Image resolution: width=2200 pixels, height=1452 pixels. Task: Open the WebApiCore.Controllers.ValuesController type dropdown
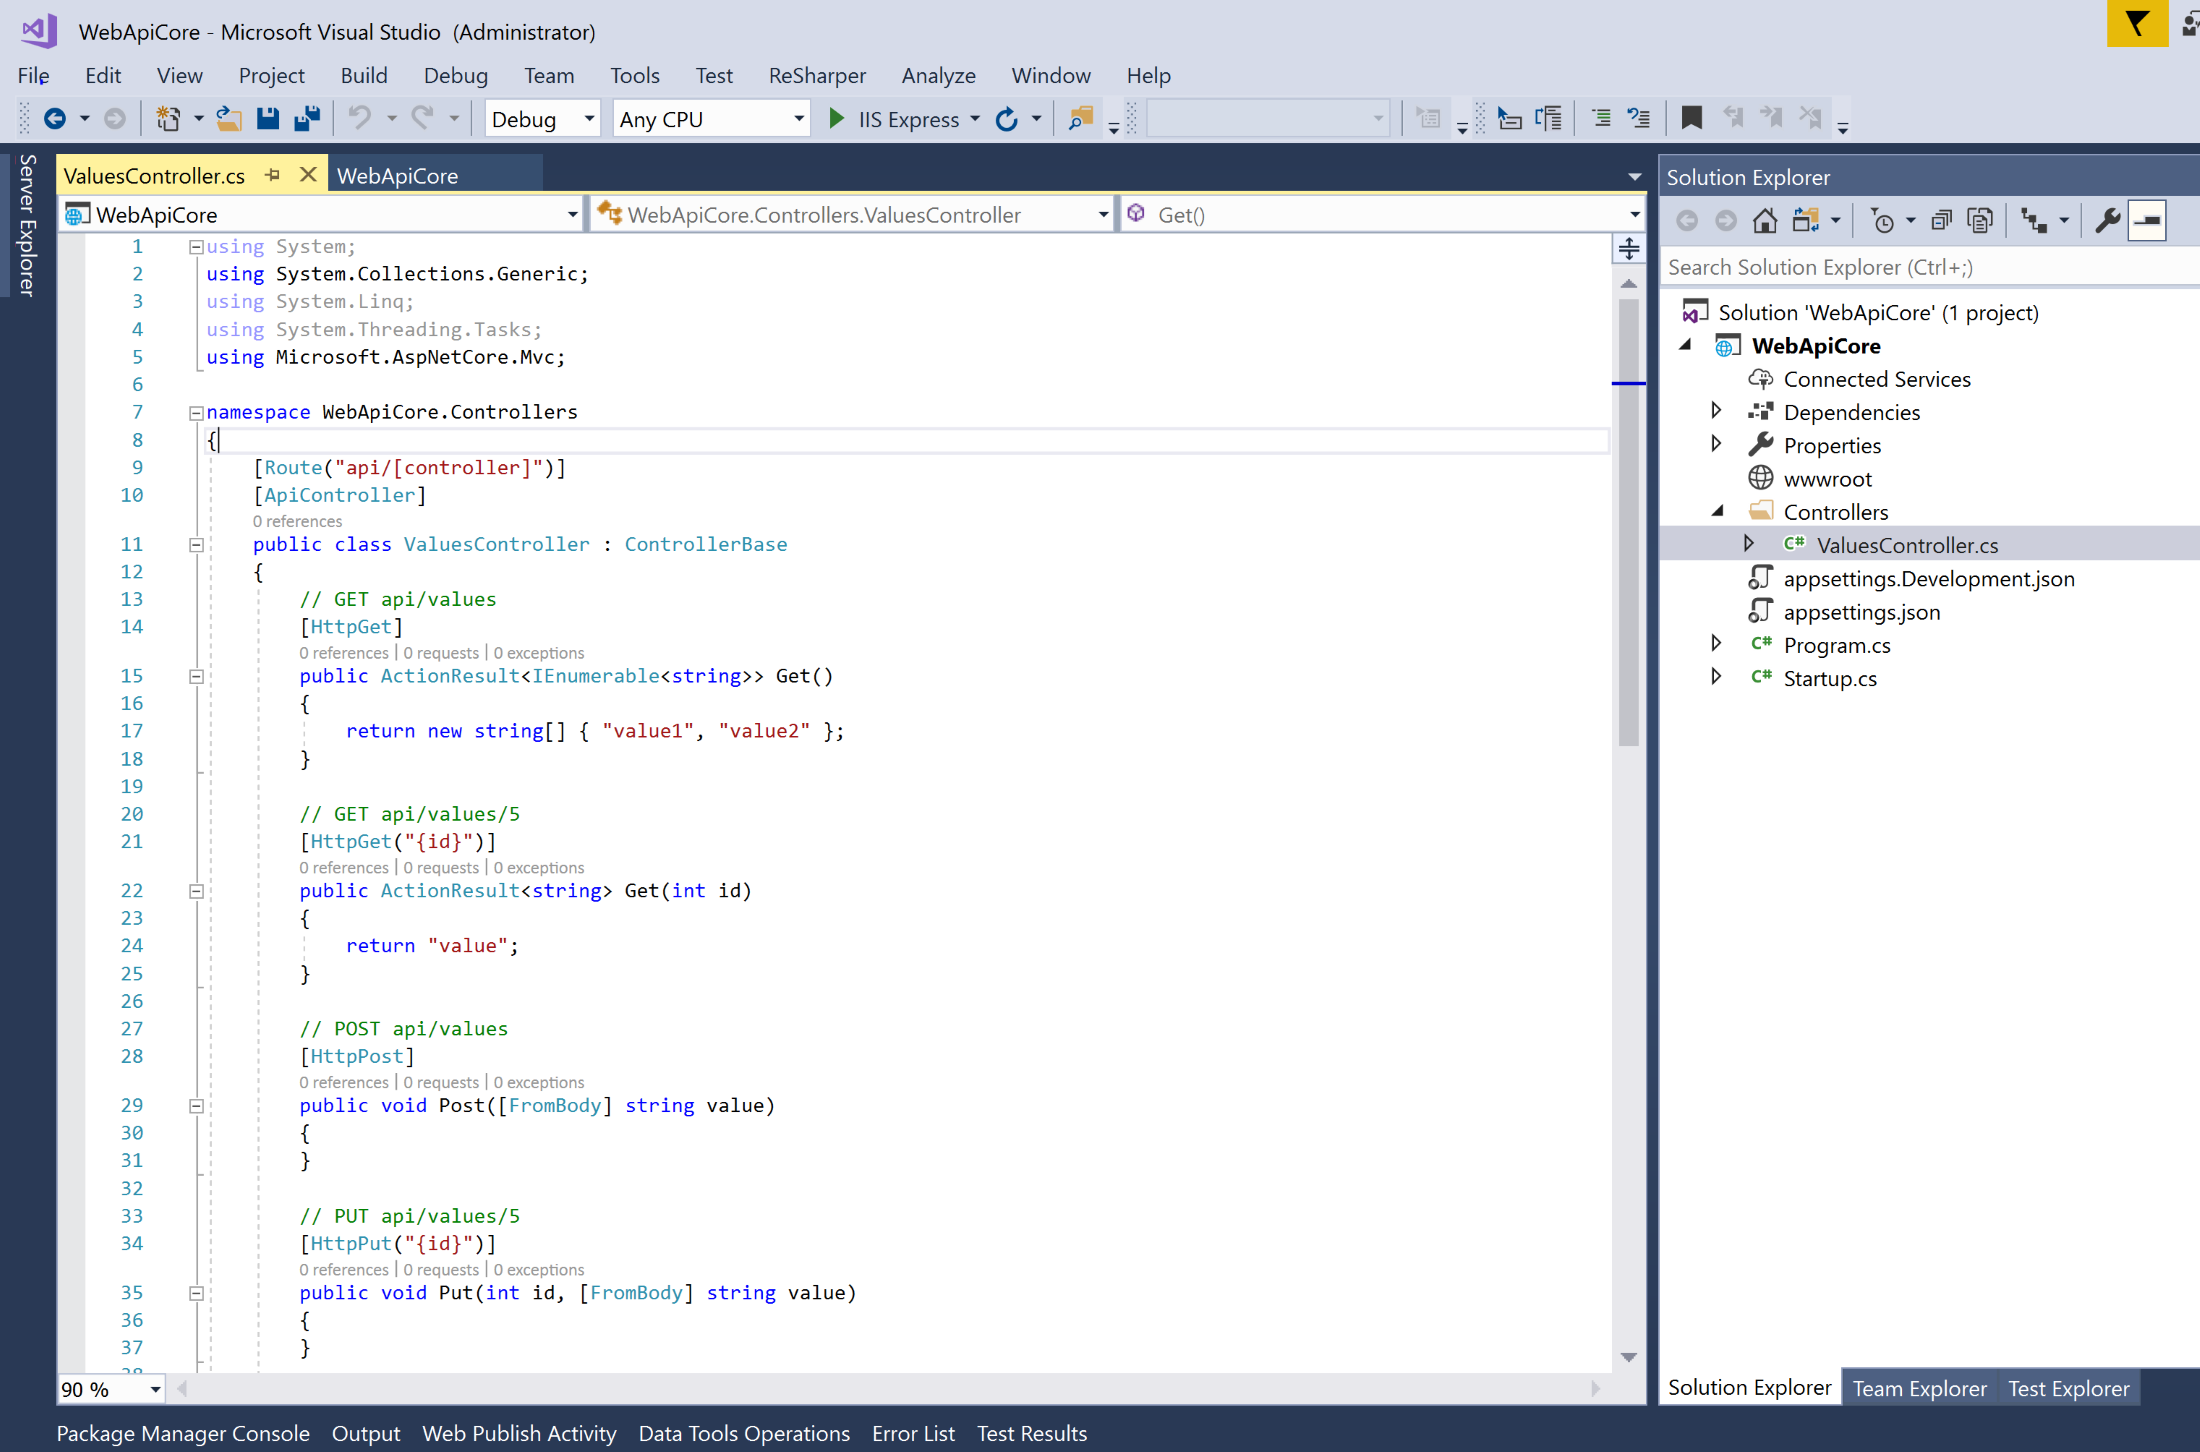point(852,214)
